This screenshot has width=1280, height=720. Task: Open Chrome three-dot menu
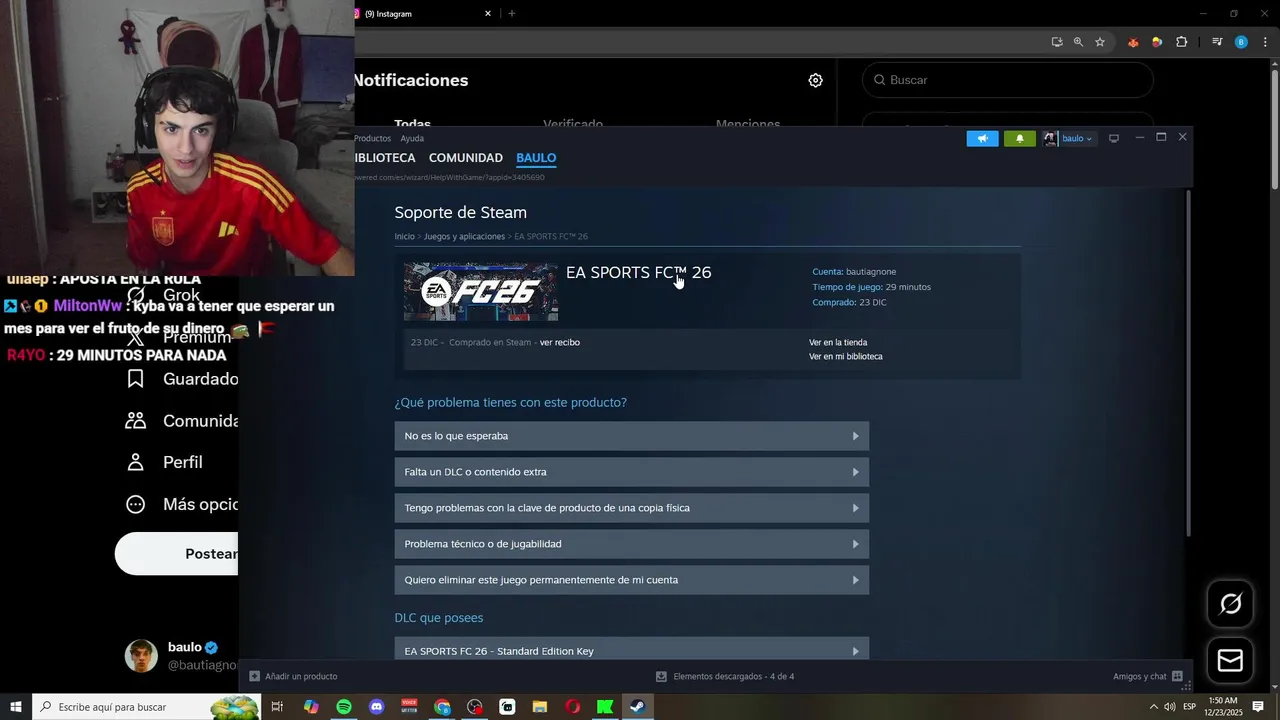click(1266, 42)
